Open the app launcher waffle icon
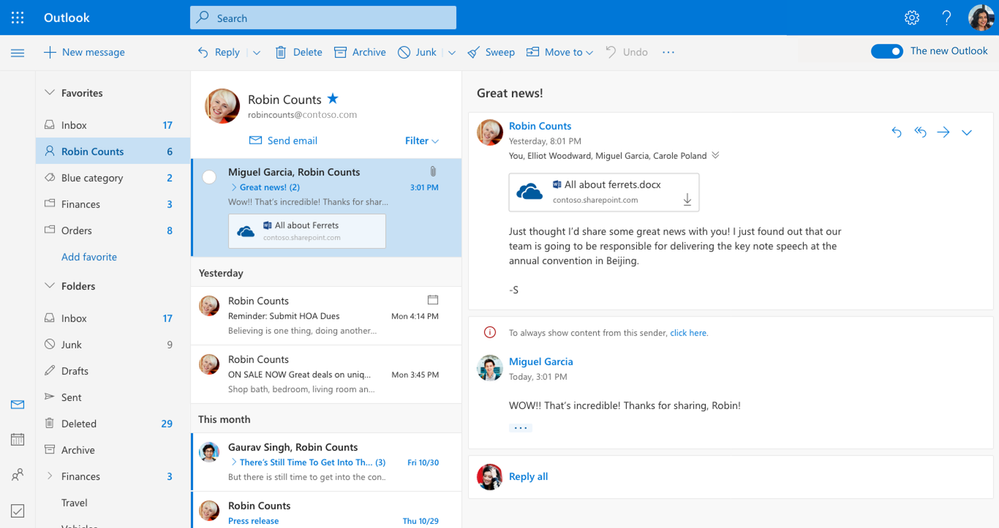999x528 pixels. 17,18
